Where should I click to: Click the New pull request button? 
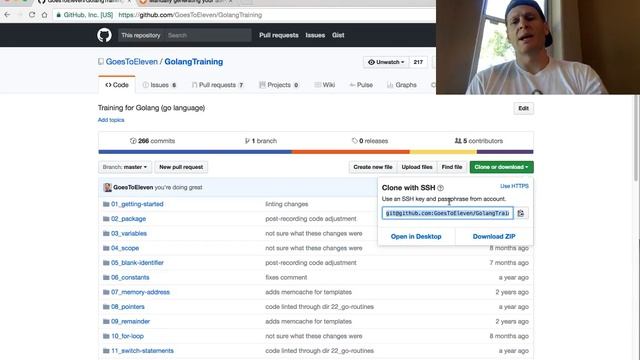click(x=181, y=167)
